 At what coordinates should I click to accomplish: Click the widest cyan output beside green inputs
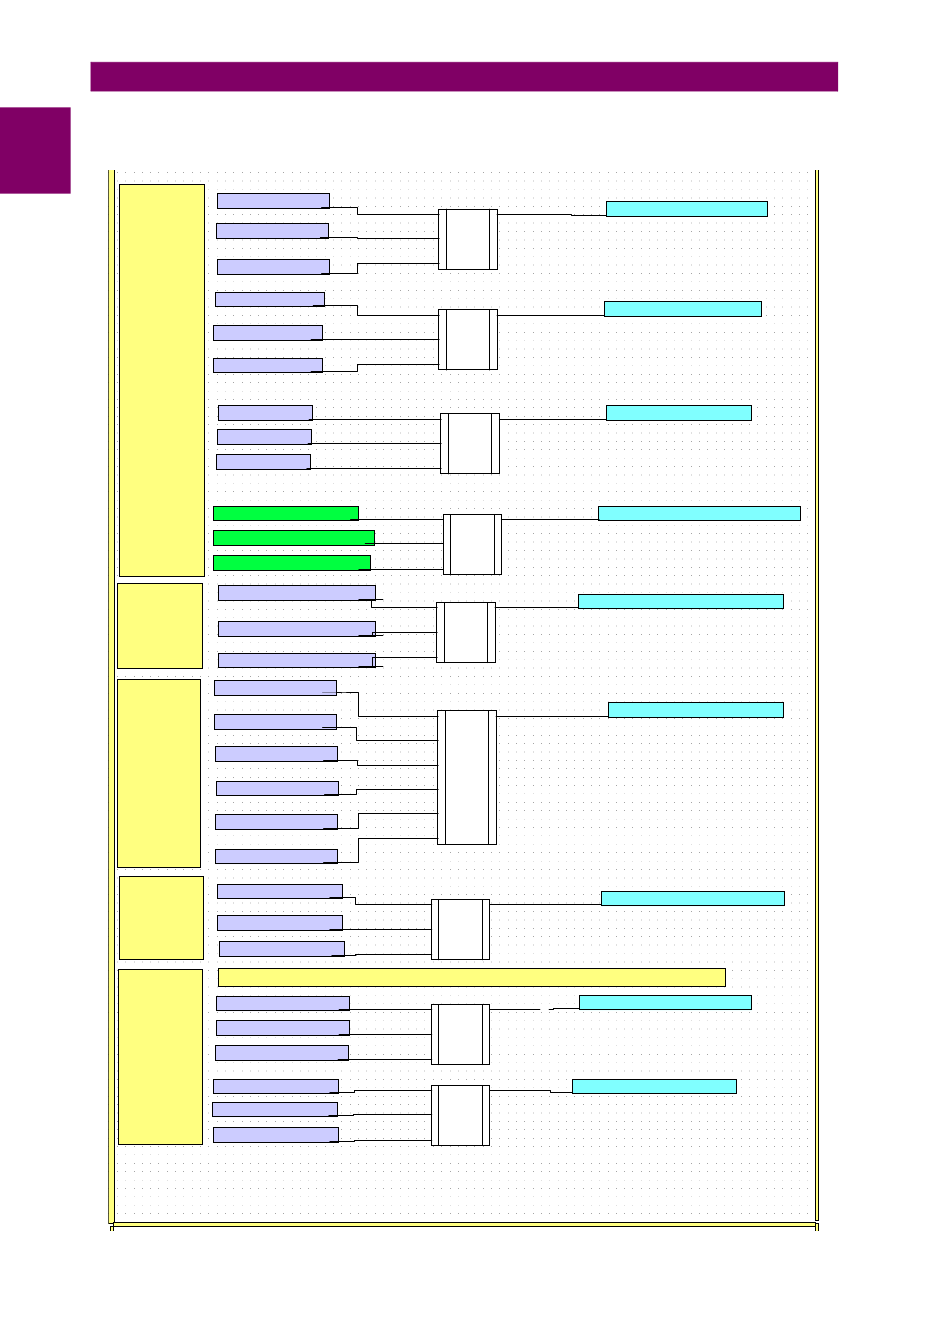pos(699,513)
